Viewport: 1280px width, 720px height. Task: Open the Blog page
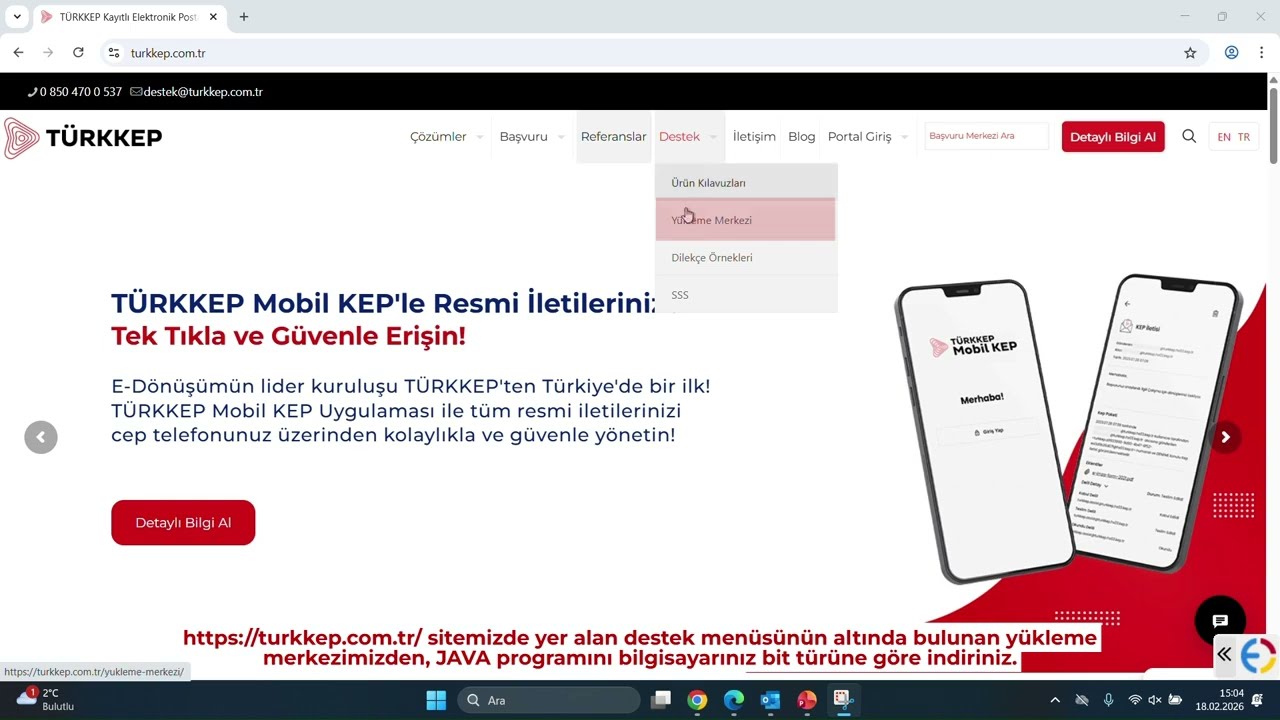[x=801, y=137]
